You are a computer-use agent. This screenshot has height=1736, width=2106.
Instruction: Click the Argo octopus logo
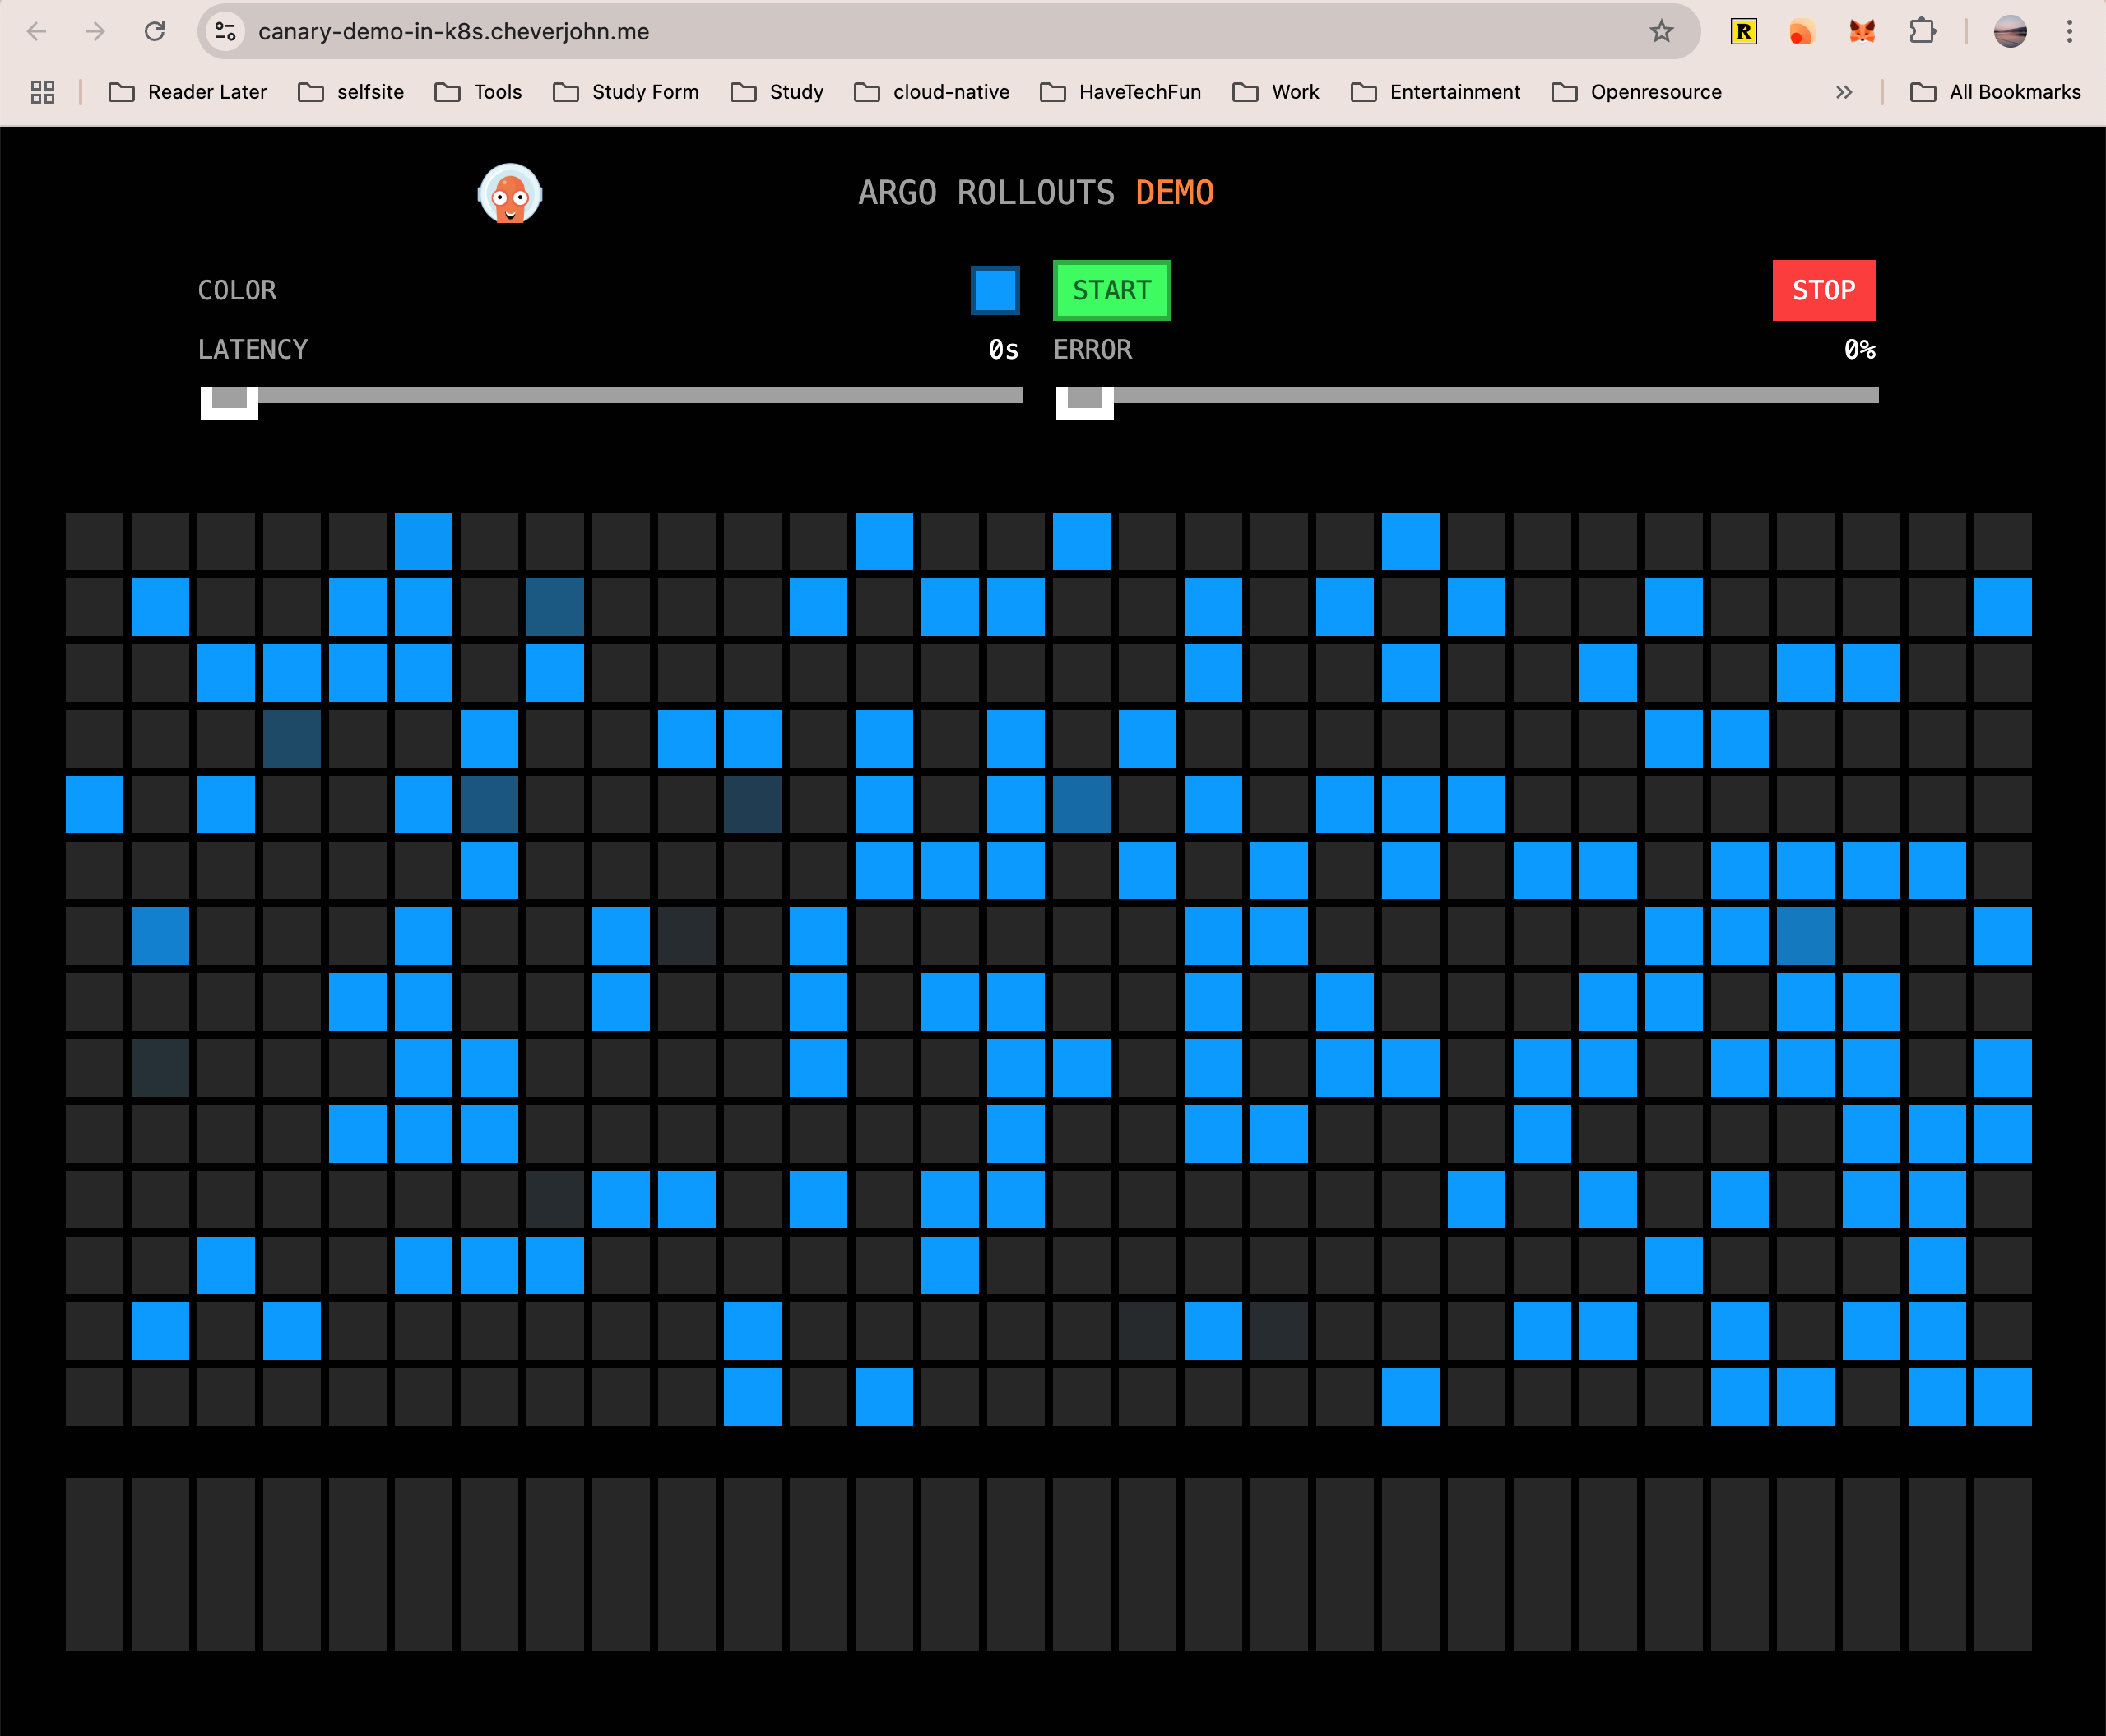(x=510, y=193)
